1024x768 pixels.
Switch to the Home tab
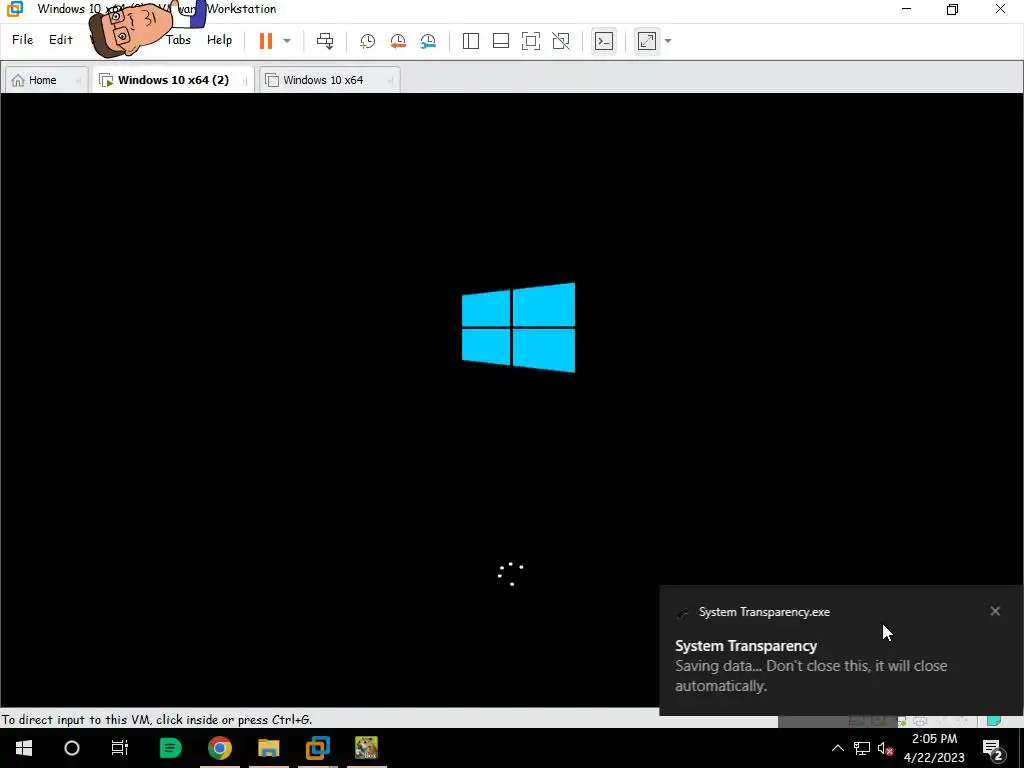[x=42, y=80]
